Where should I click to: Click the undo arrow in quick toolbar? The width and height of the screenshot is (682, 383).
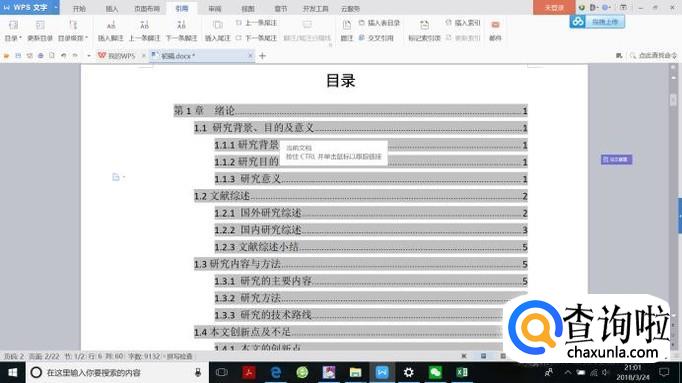coord(64,56)
